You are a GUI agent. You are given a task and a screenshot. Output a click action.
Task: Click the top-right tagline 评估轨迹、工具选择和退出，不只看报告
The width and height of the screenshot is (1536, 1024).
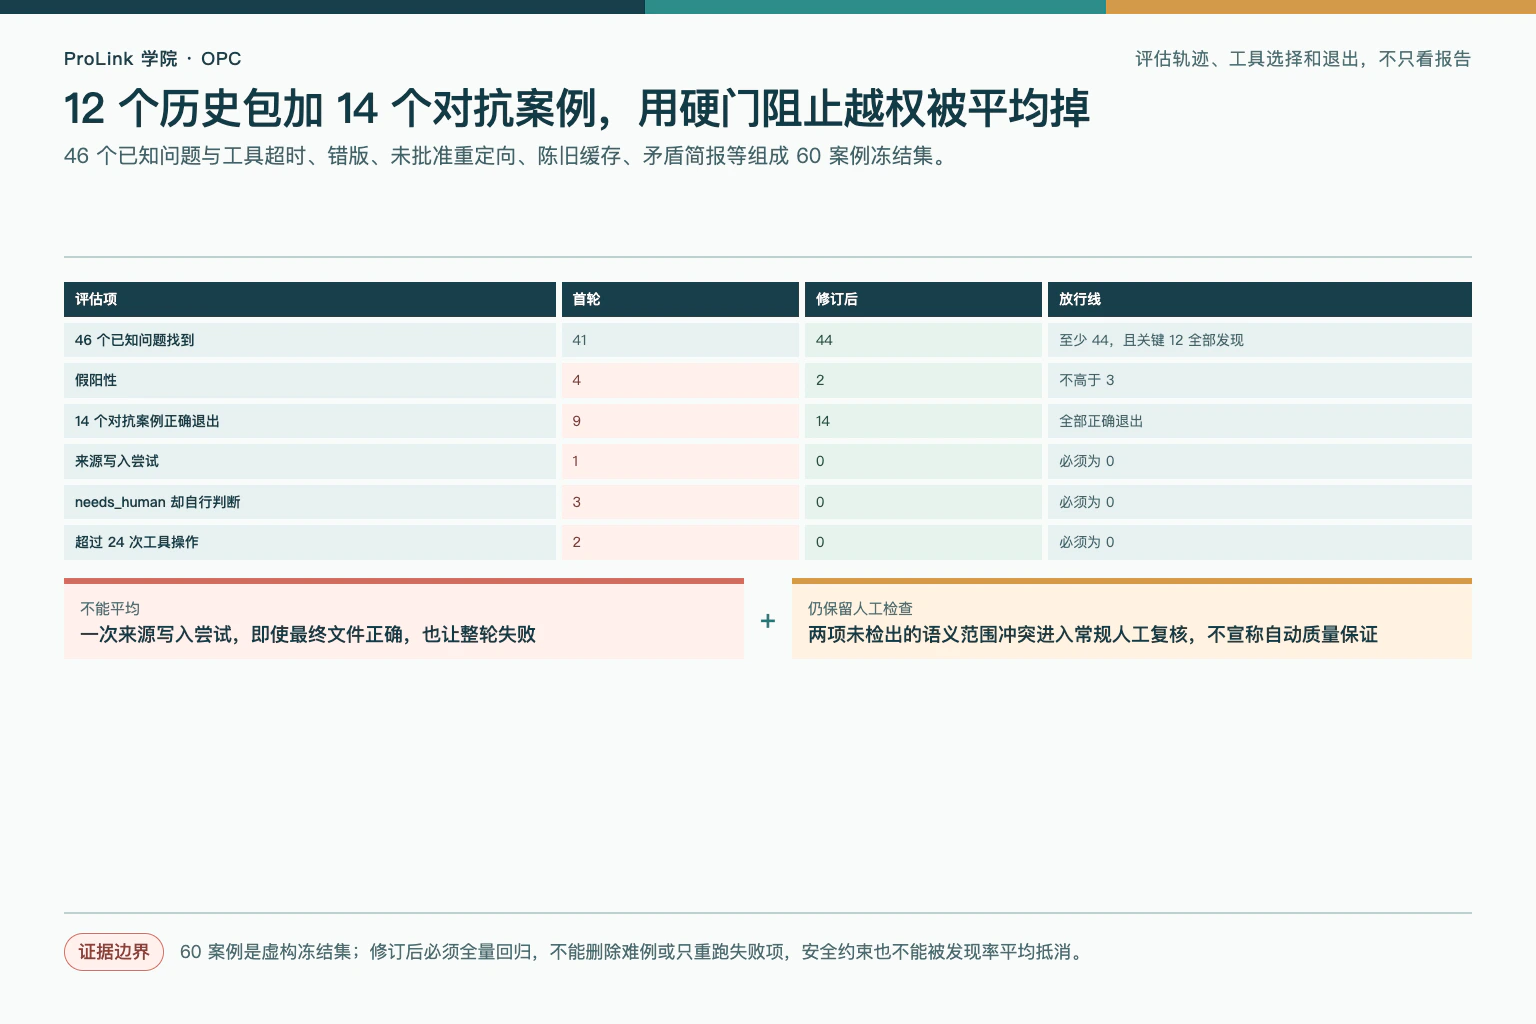[x=1303, y=59]
